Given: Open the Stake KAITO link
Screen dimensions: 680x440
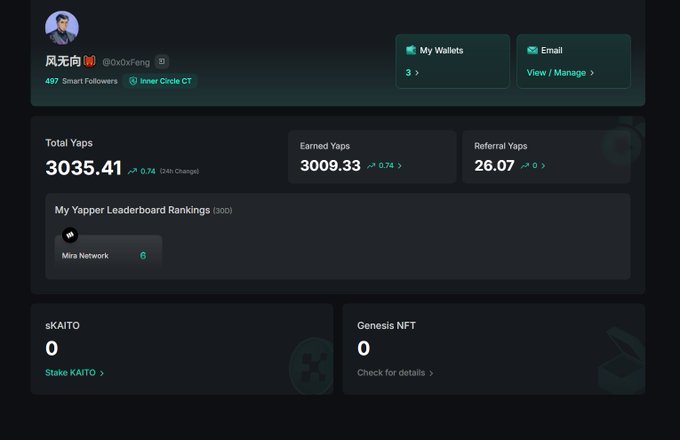Looking at the screenshot, I should point(74,373).
